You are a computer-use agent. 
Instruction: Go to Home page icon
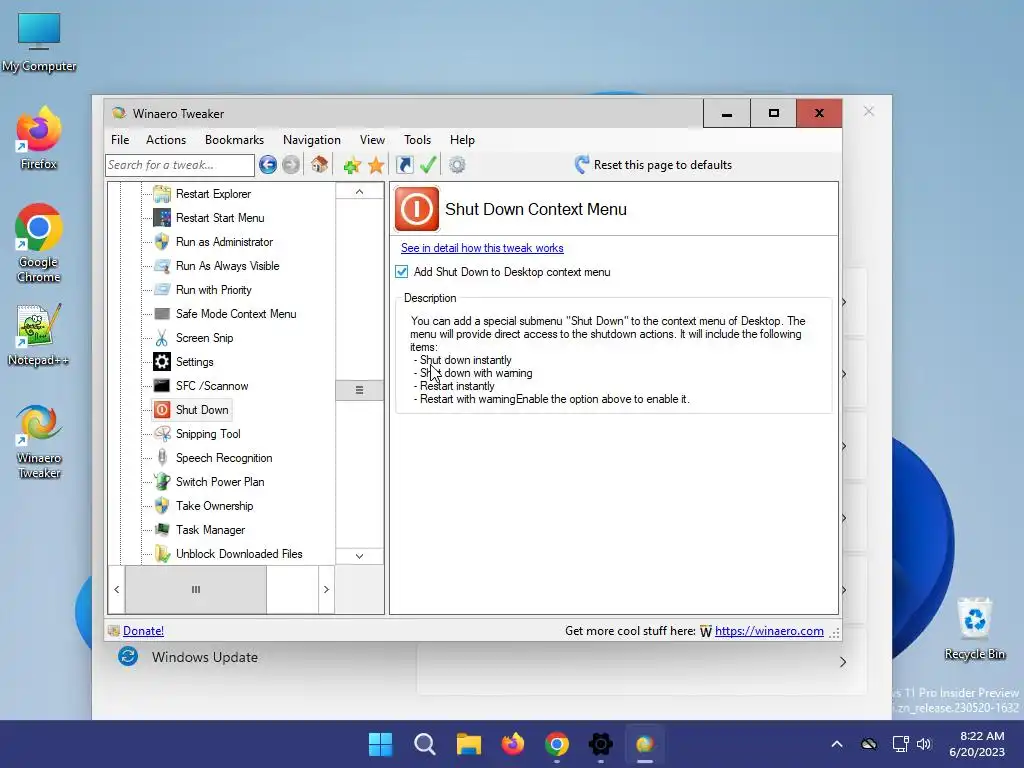319,165
